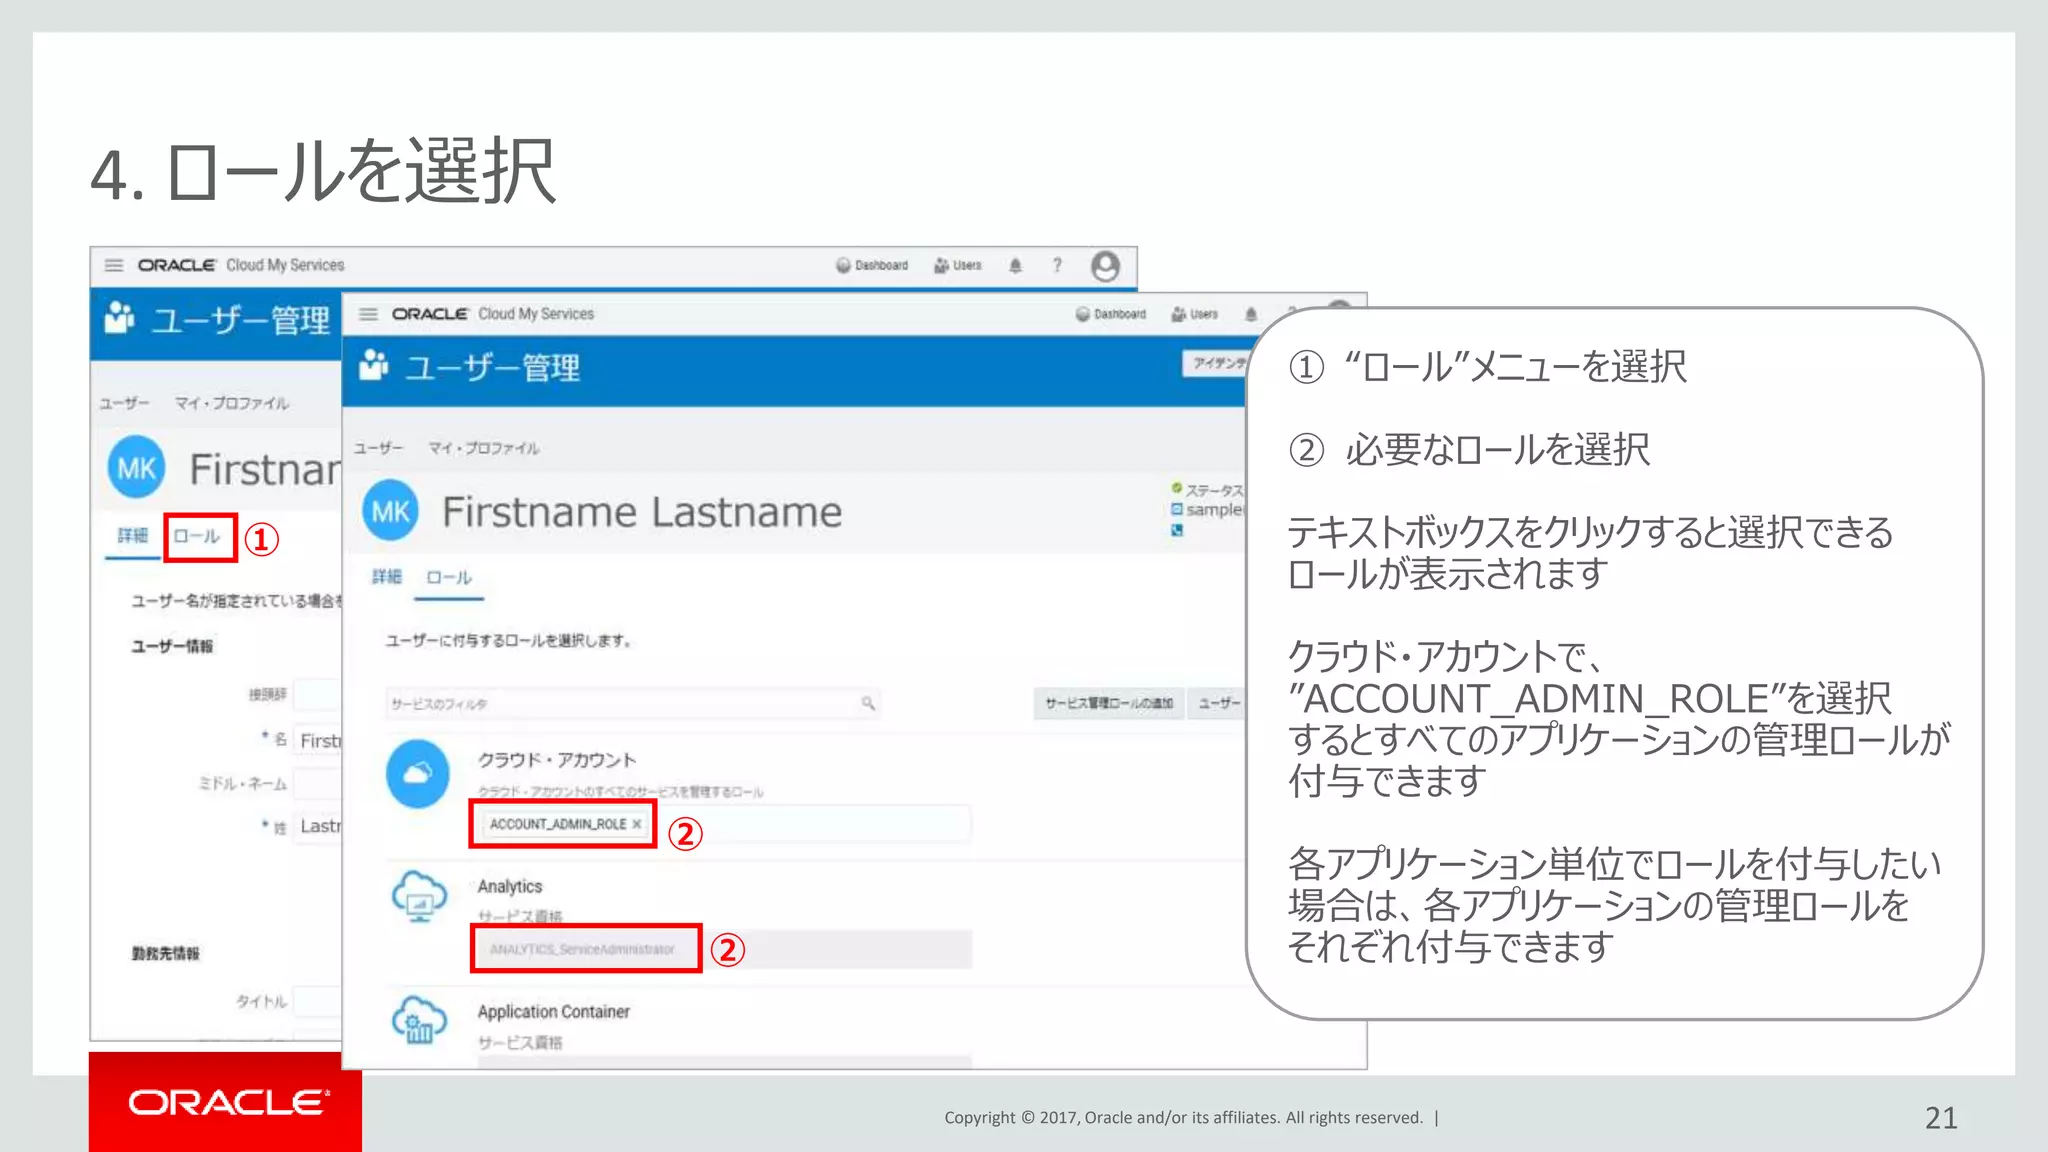Click email icon beside sample address

[x=1177, y=509]
